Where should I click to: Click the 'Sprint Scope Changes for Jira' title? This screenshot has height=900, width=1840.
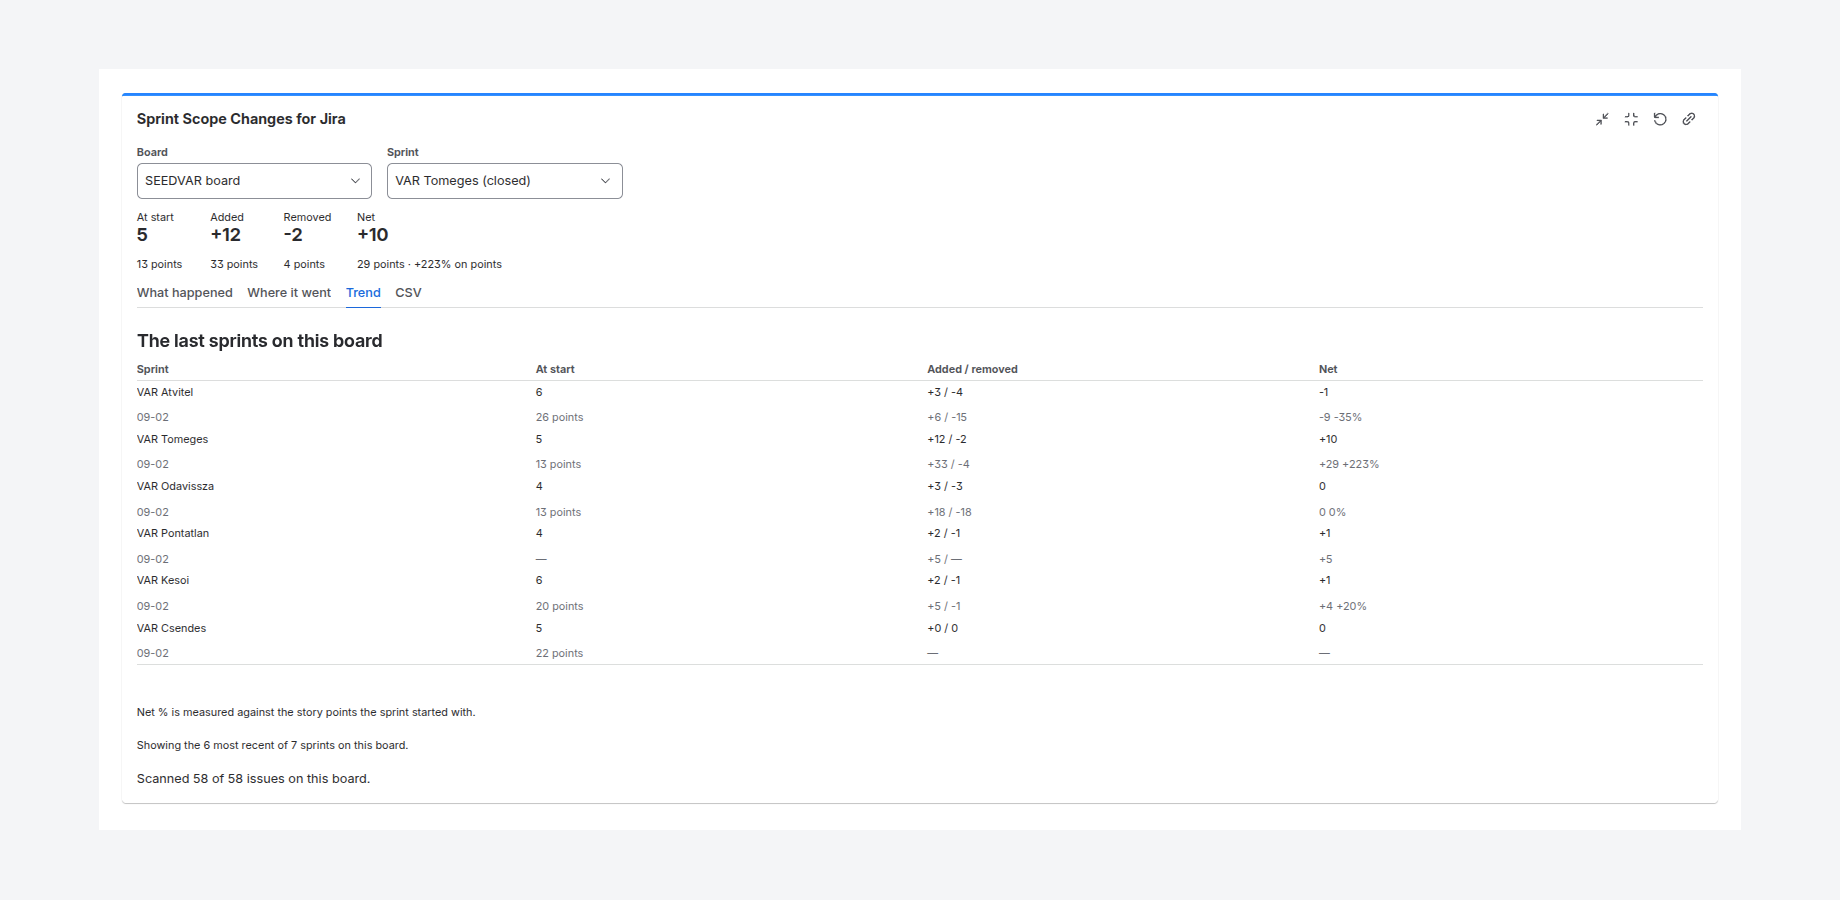point(241,119)
